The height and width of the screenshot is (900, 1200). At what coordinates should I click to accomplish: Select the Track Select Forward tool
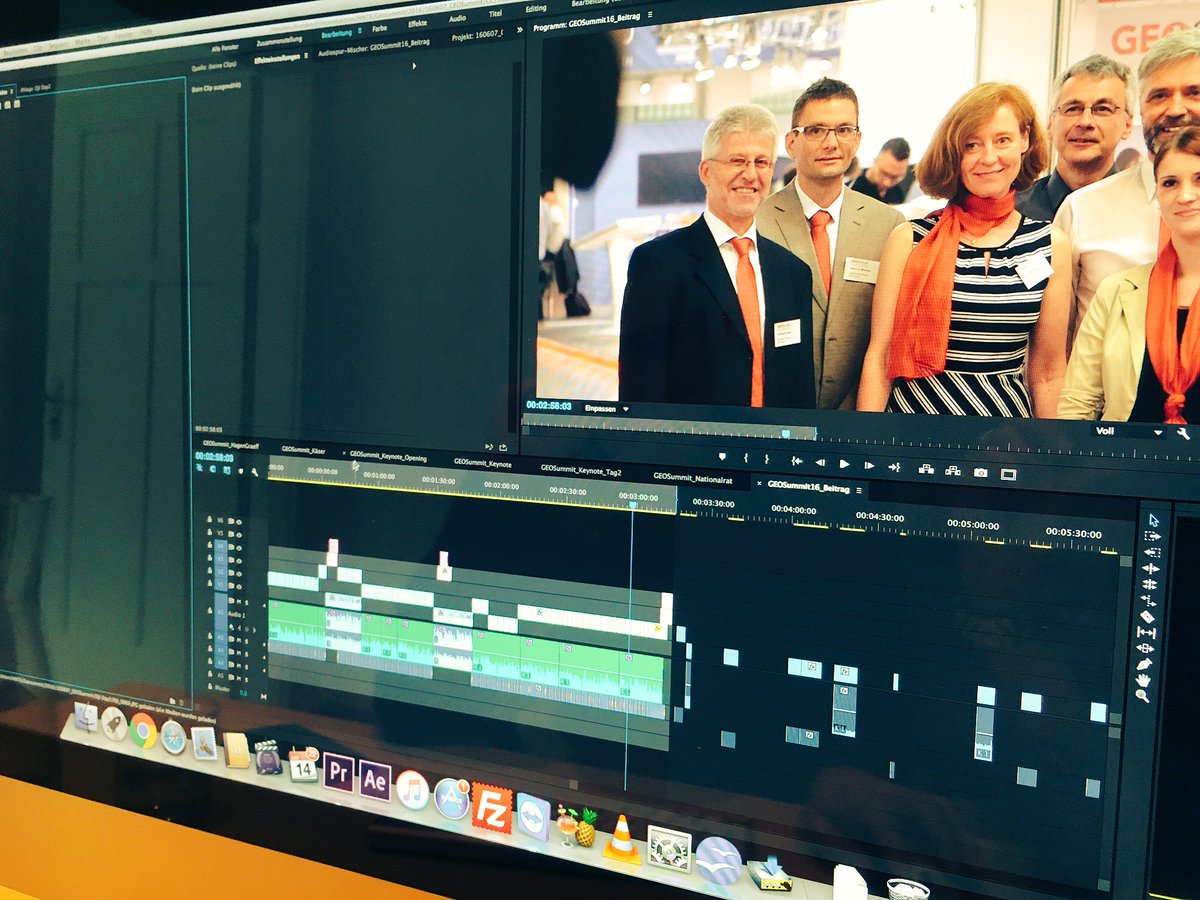(x=1152, y=536)
